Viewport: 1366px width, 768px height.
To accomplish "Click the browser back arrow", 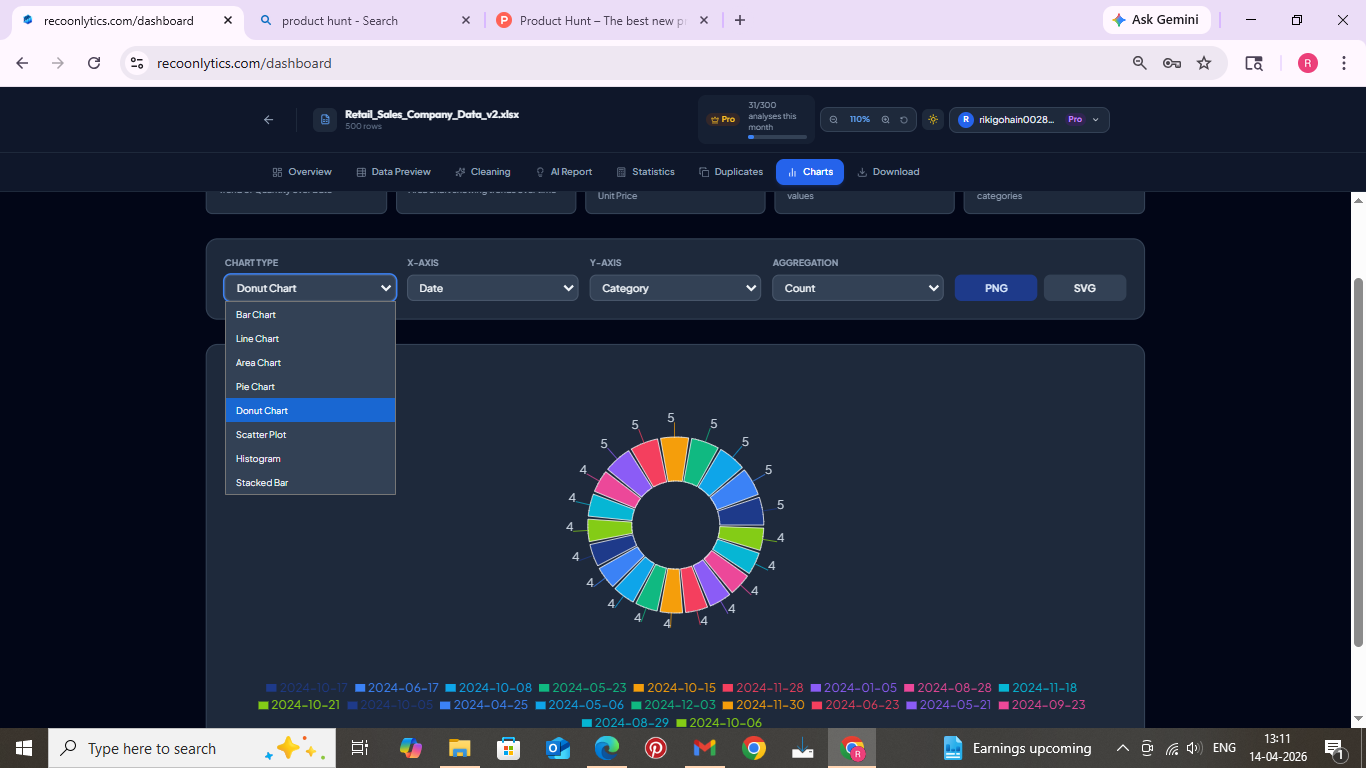I will pos(22,63).
